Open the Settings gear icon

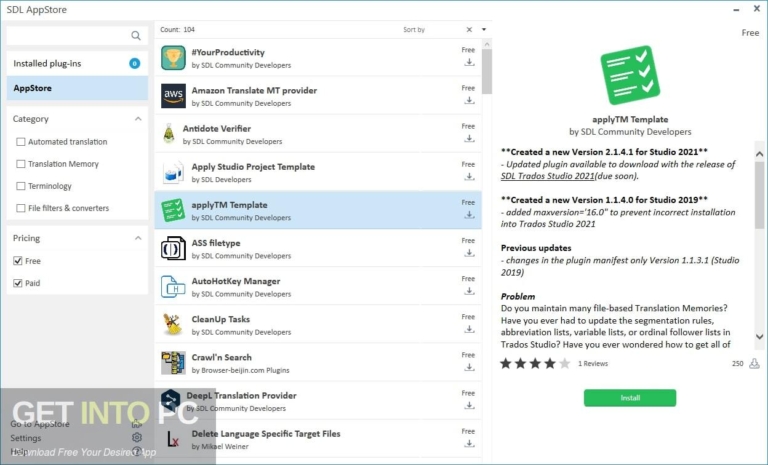(137, 437)
